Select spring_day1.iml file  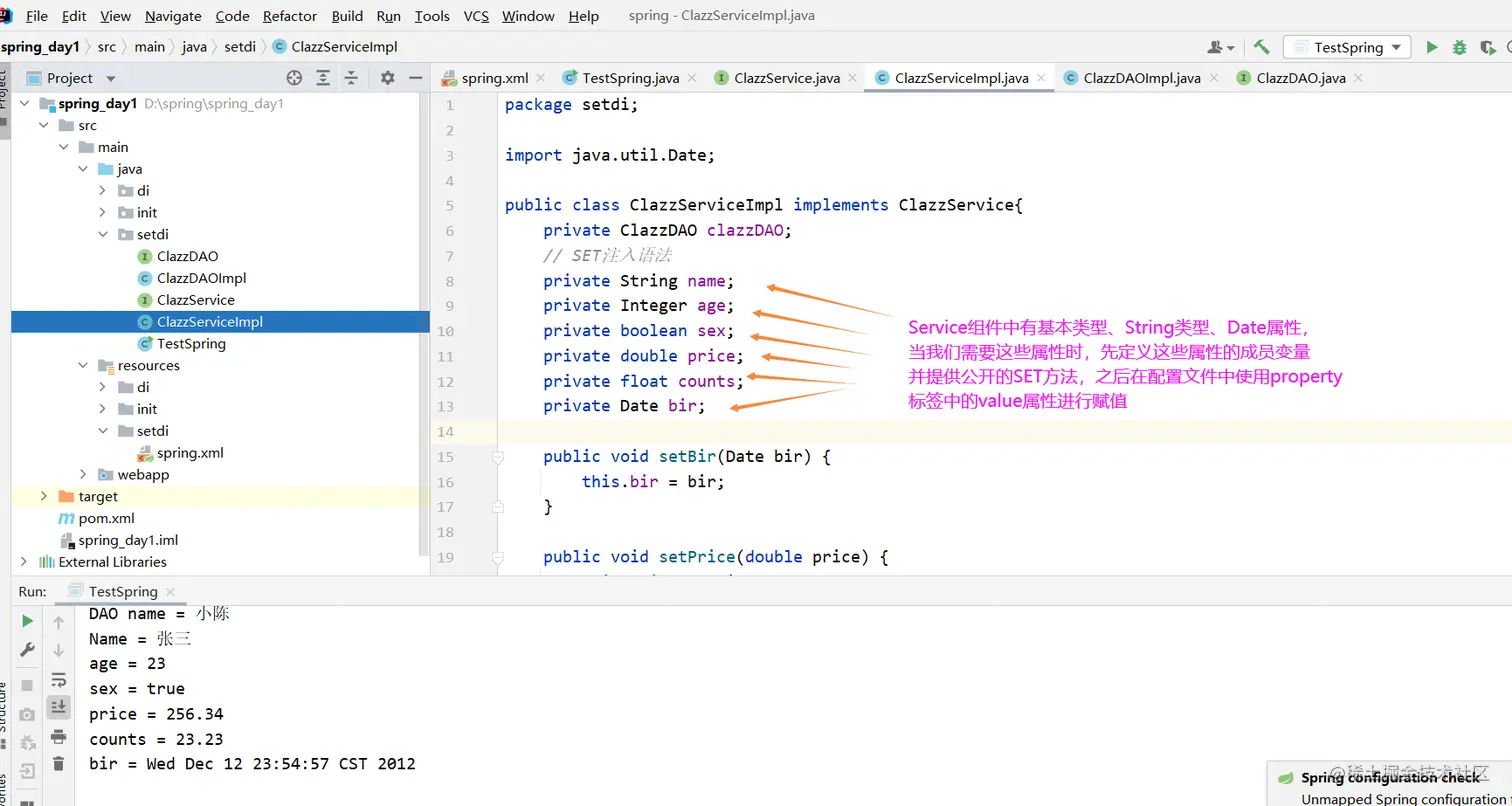(x=128, y=540)
